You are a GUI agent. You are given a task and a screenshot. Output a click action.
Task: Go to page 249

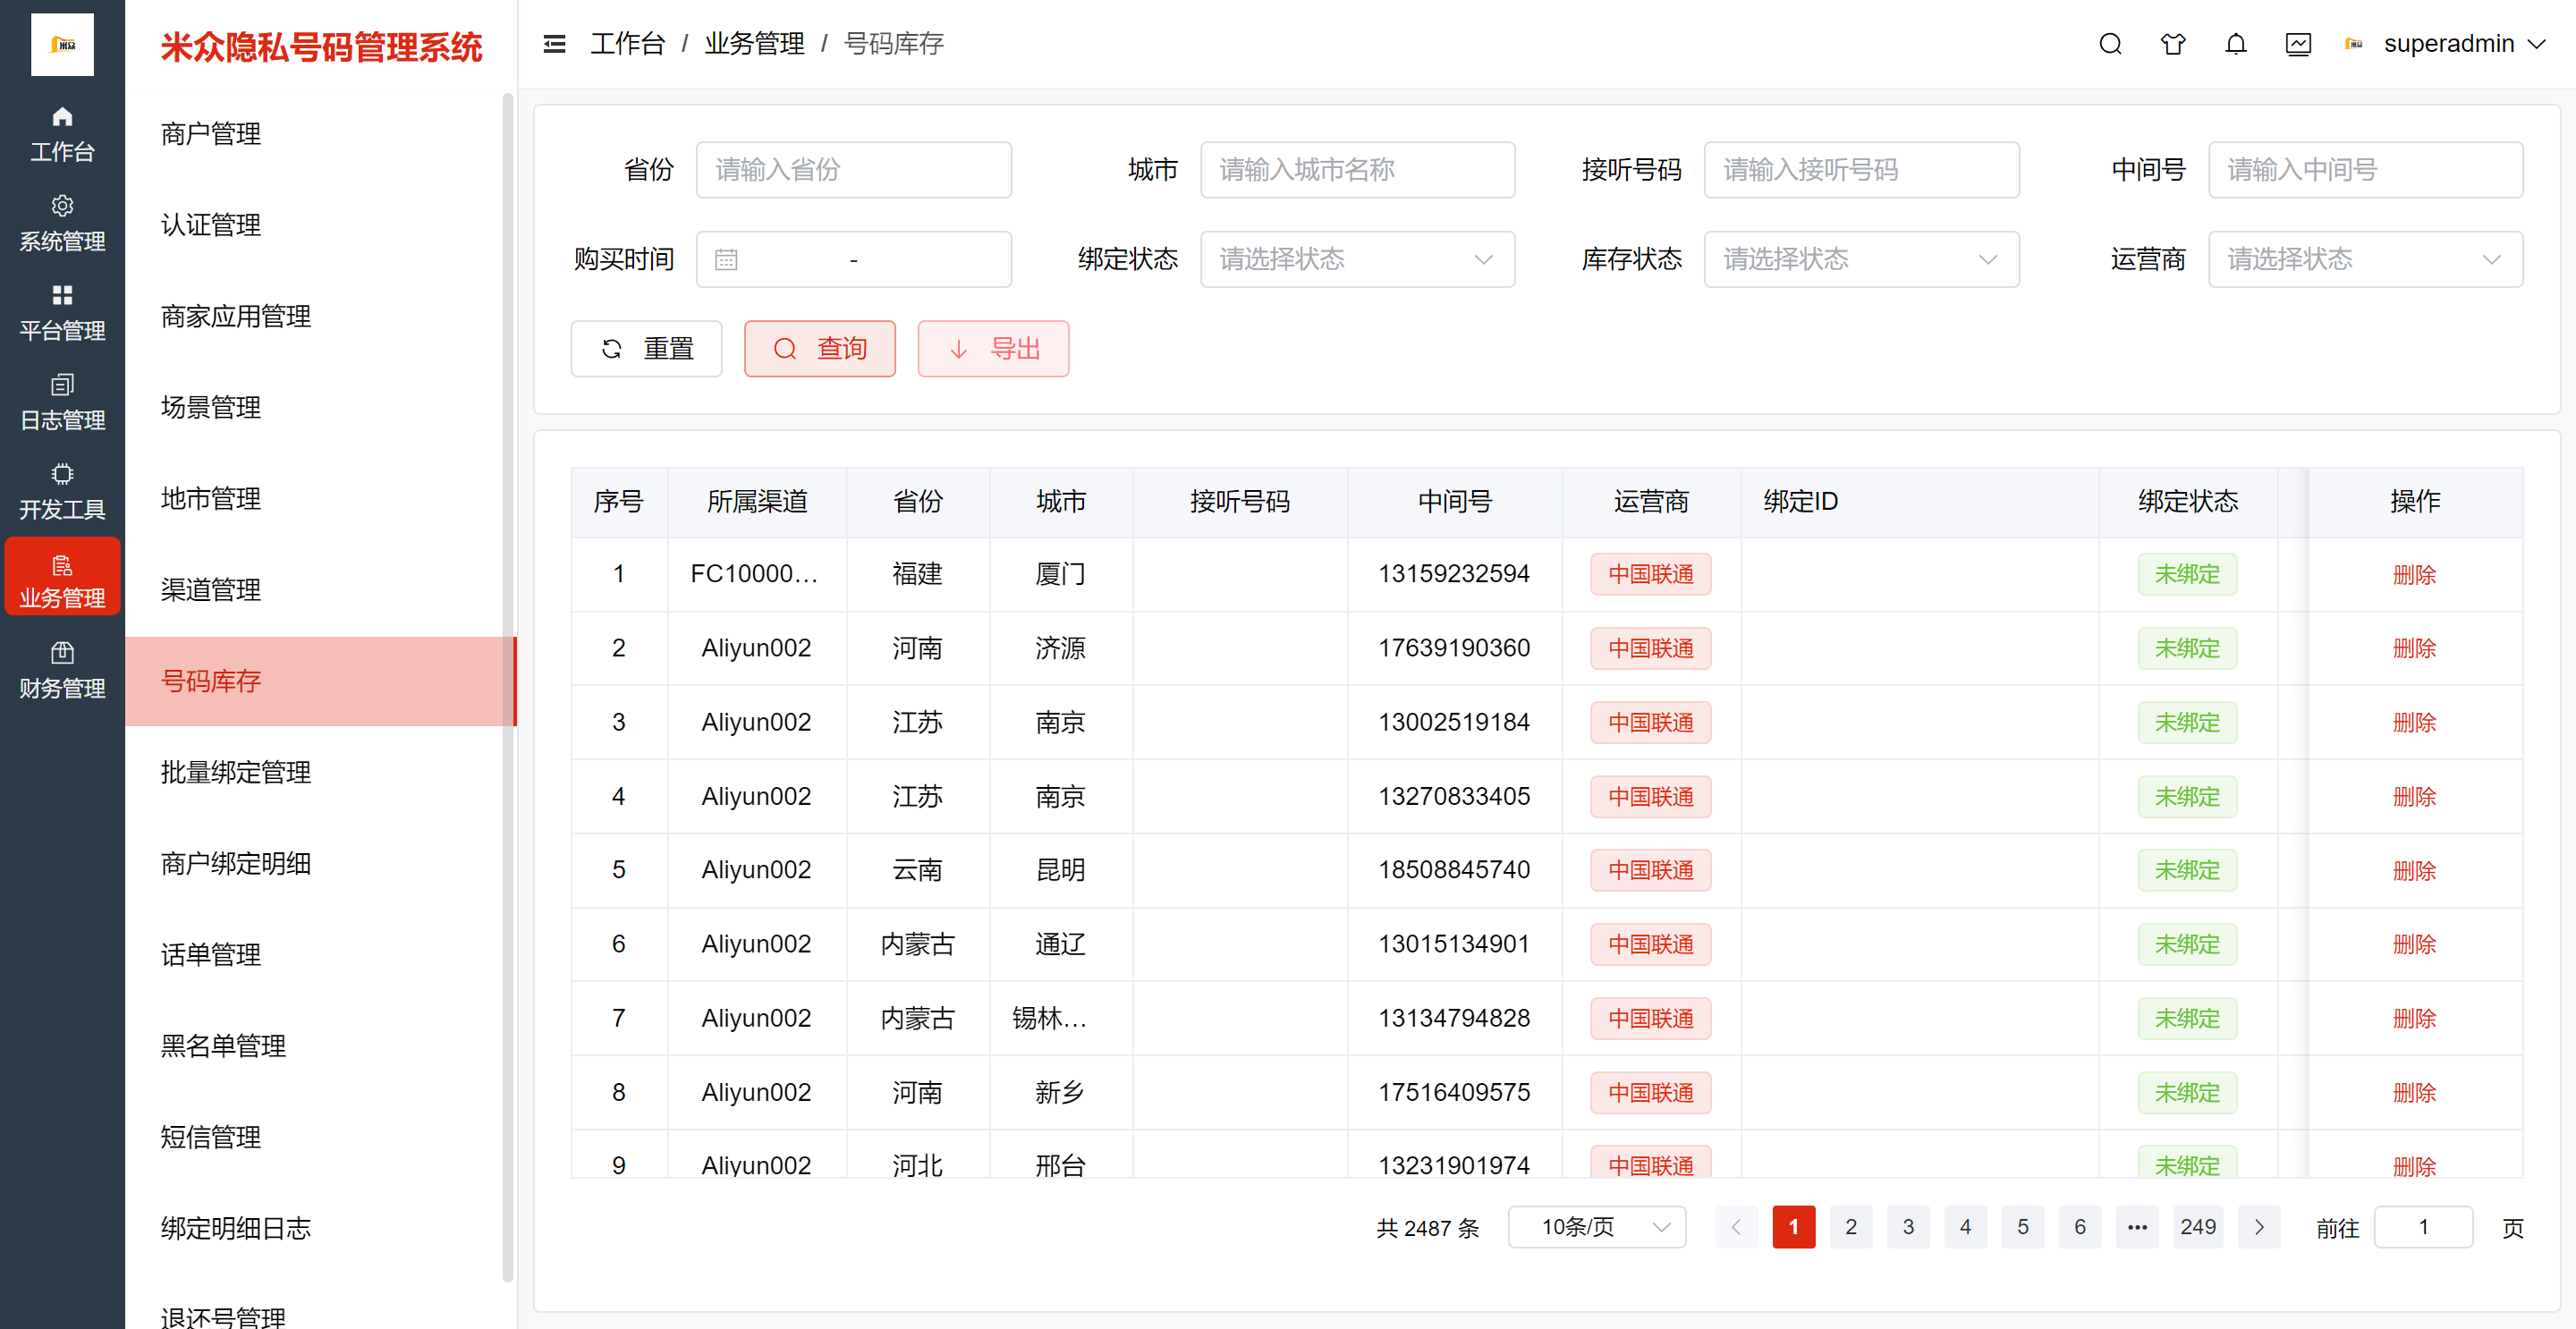click(x=2198, y=1227)
